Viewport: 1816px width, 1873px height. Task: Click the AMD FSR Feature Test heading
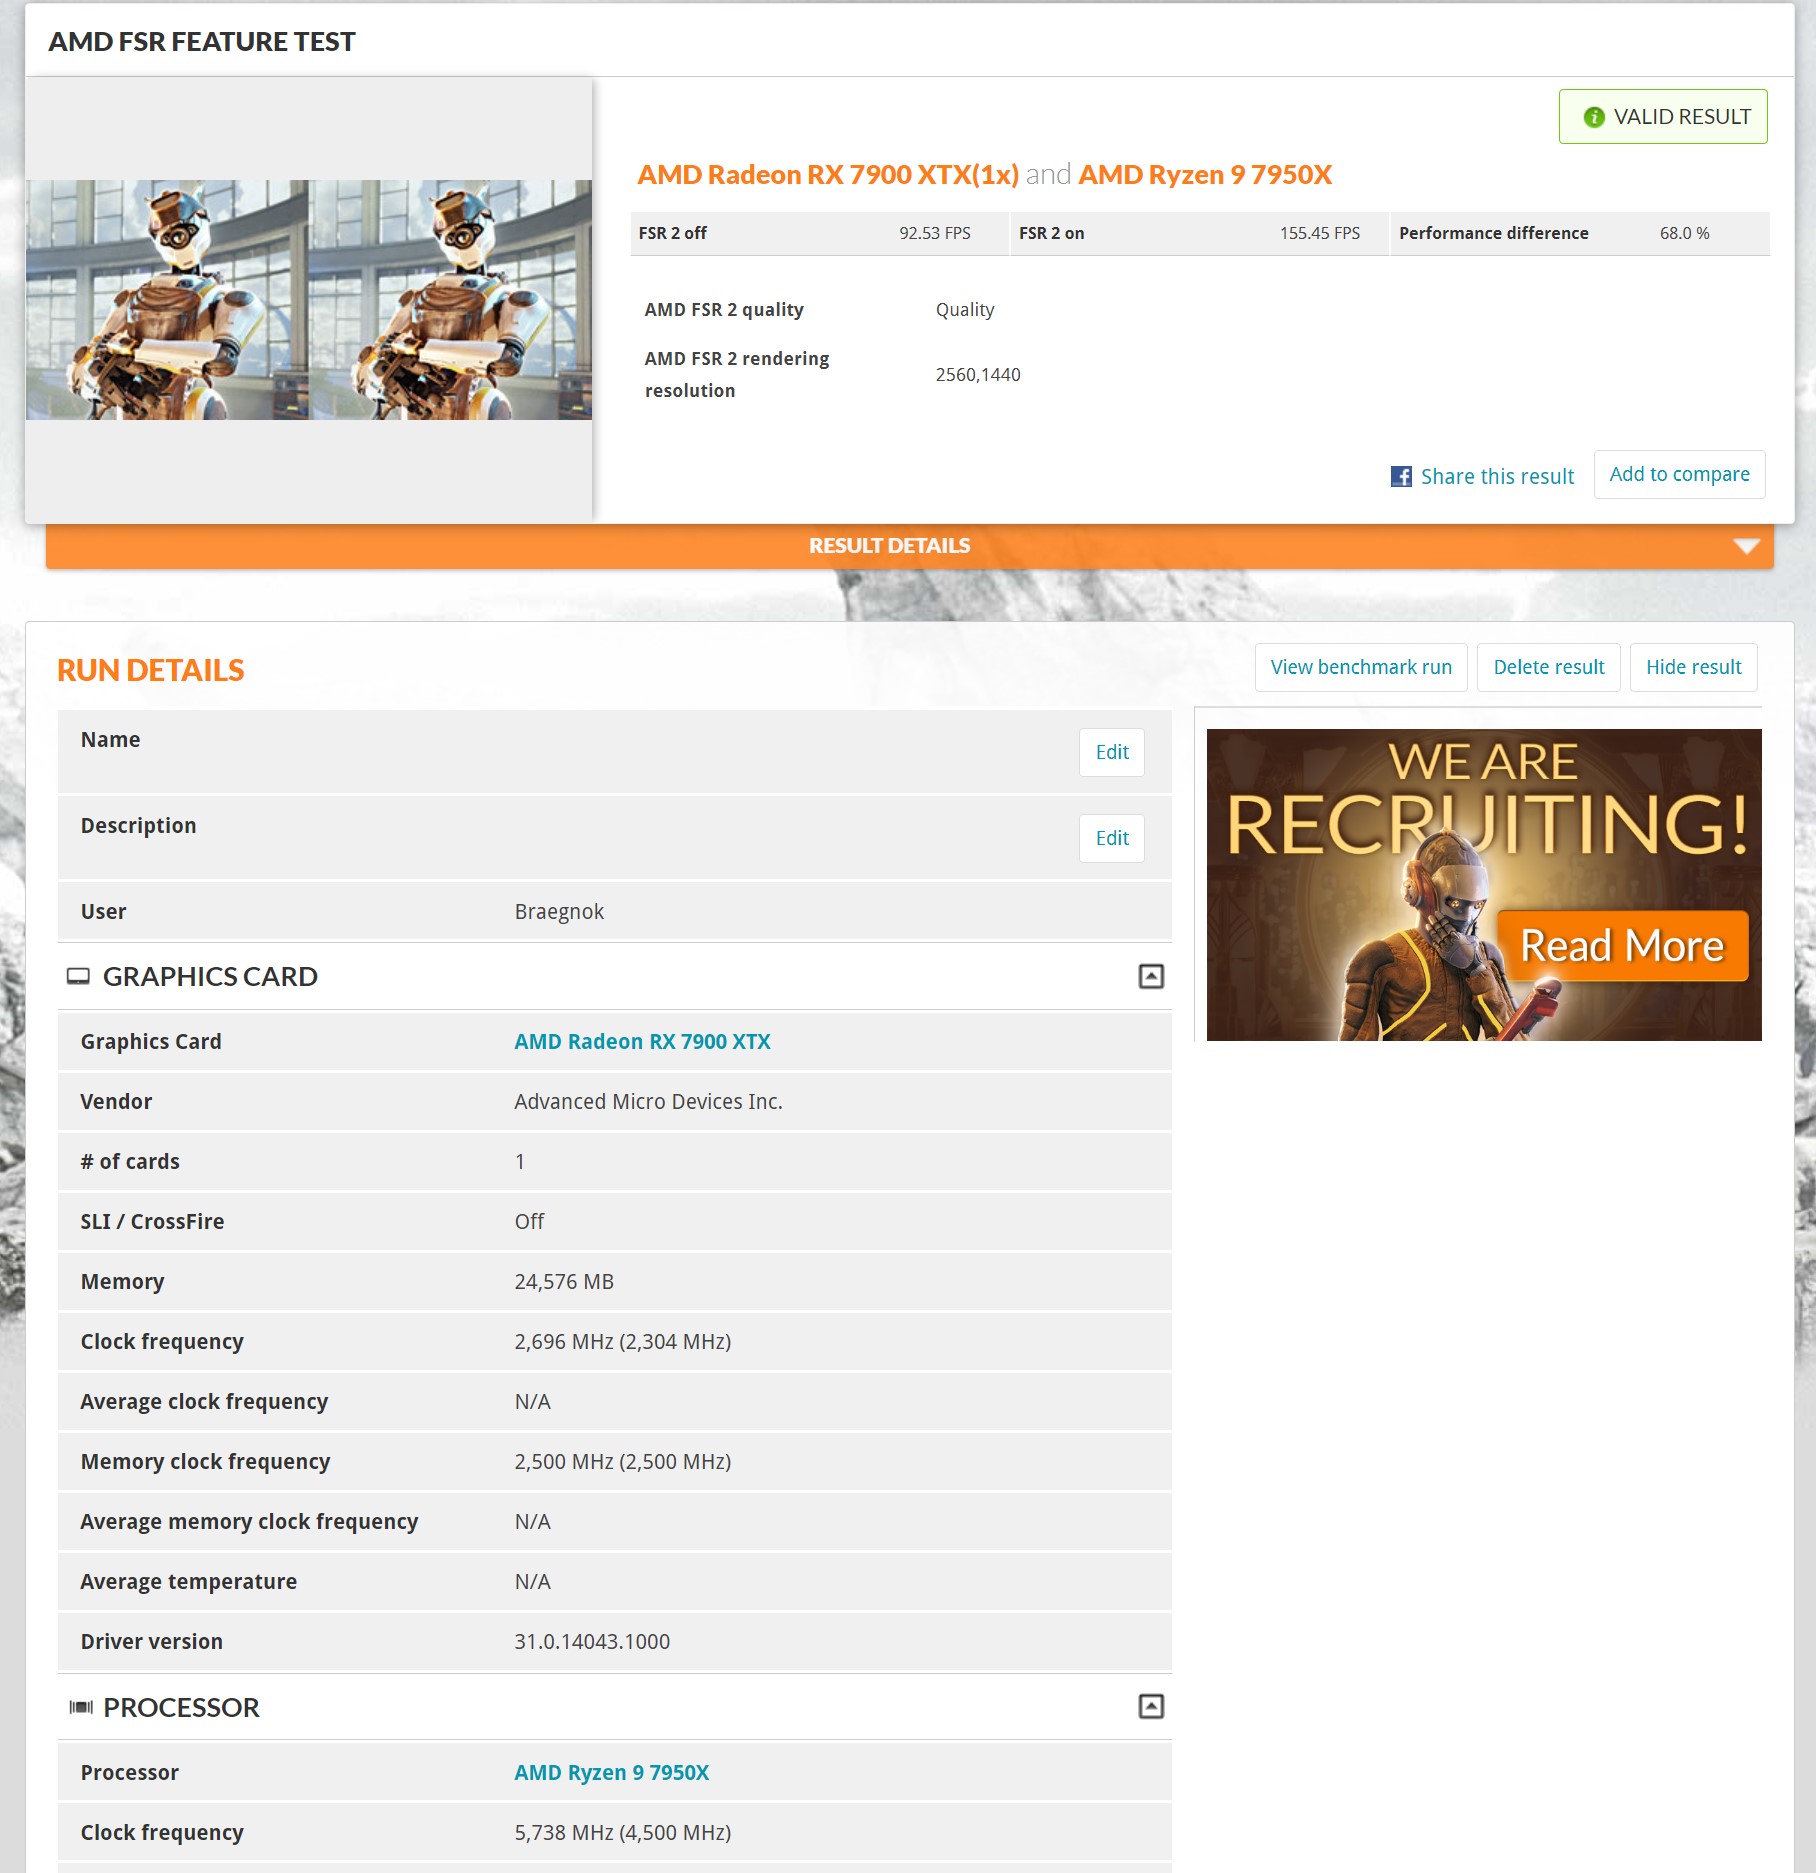pos(201,41)
